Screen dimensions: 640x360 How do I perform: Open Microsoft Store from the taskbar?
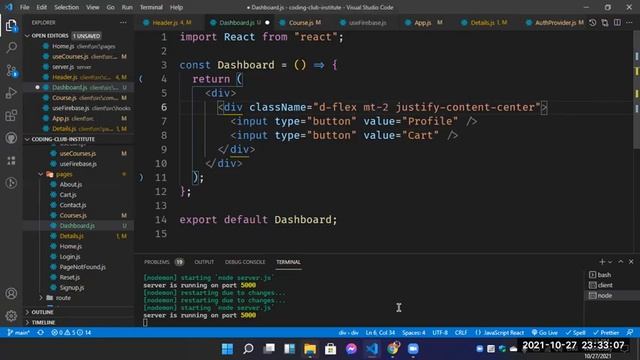tap(330, 349)
